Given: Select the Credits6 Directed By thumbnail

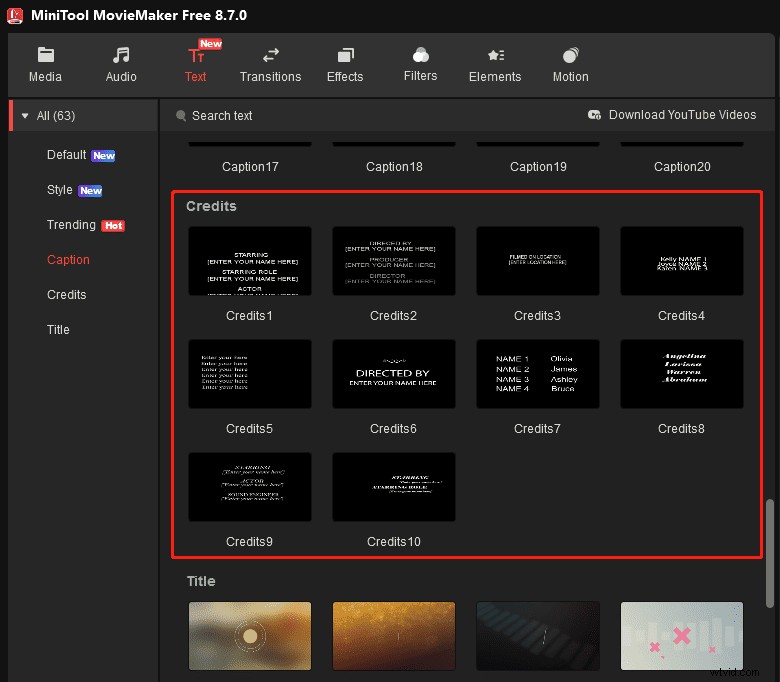Looking at the screenshot, I should coord(394,374).
